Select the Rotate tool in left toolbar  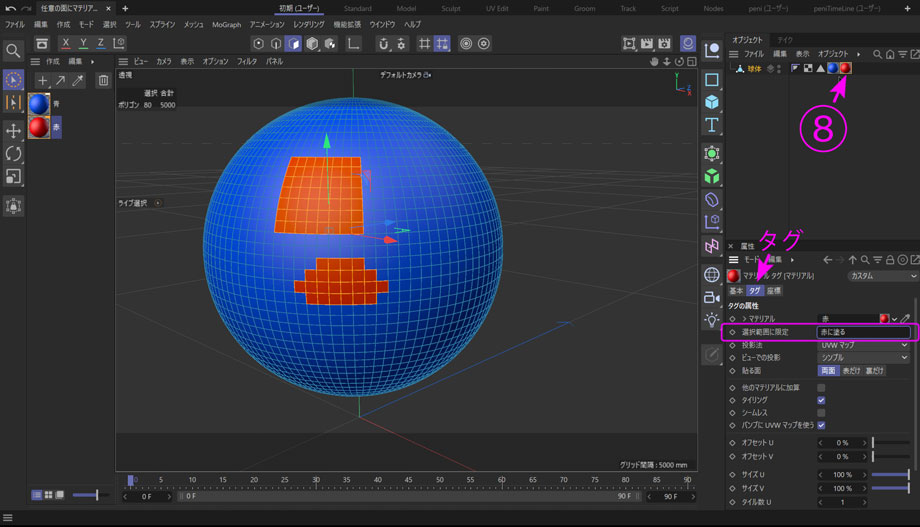click(13, 154)
